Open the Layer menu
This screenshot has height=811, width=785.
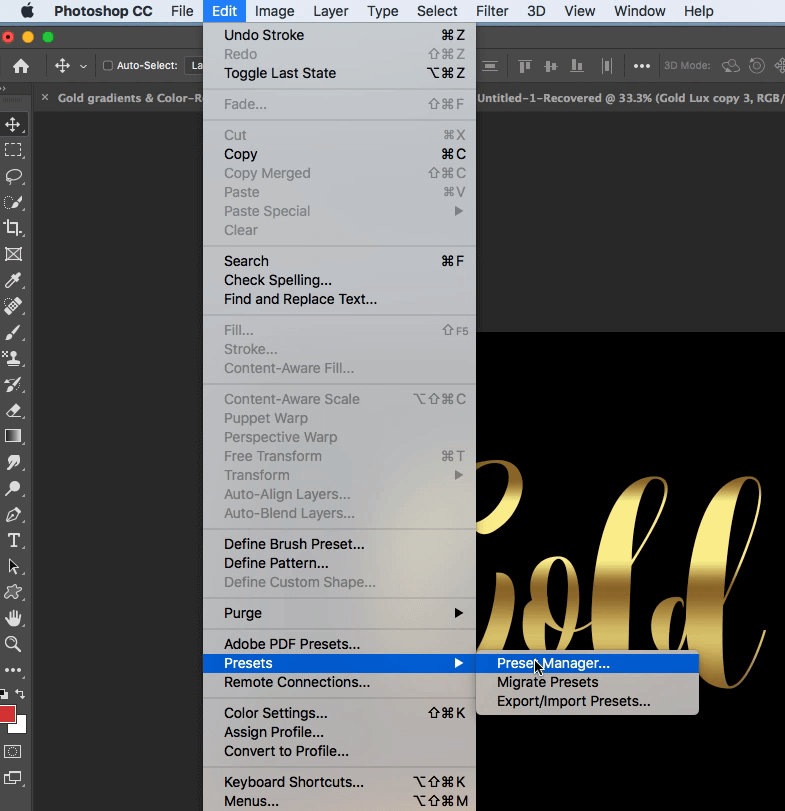330,11
